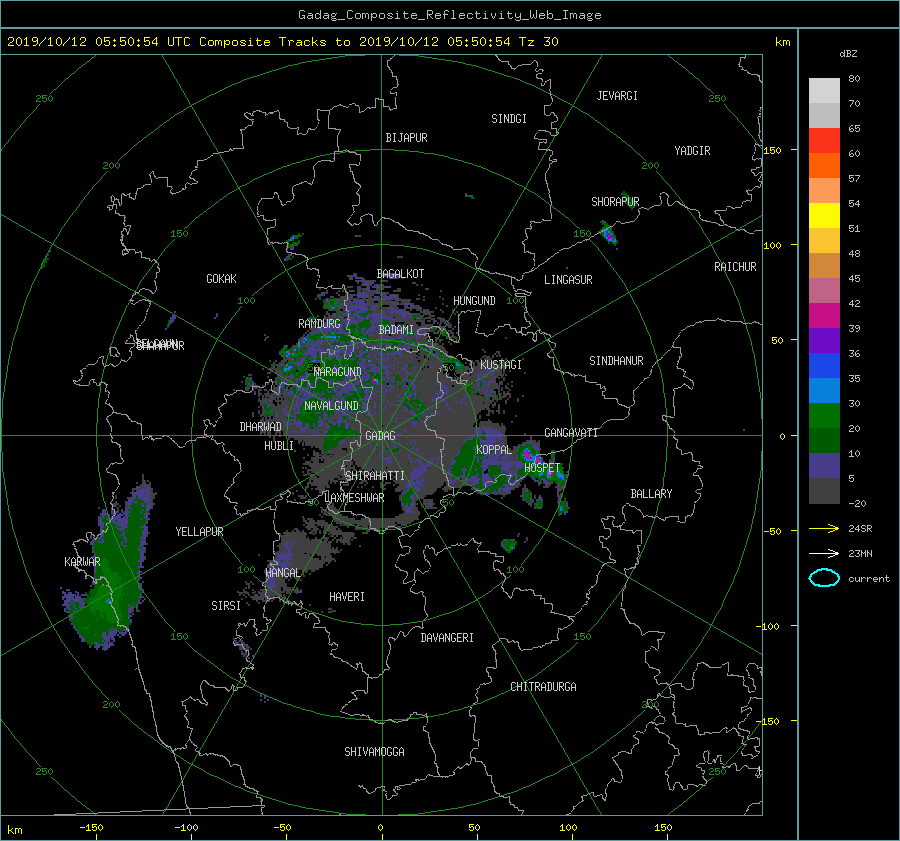Image resolution: width=900 pixels, height=841 pixels.
Task: Click the cyan 'current' ellipse legend icon
Action: coord(824,578)
